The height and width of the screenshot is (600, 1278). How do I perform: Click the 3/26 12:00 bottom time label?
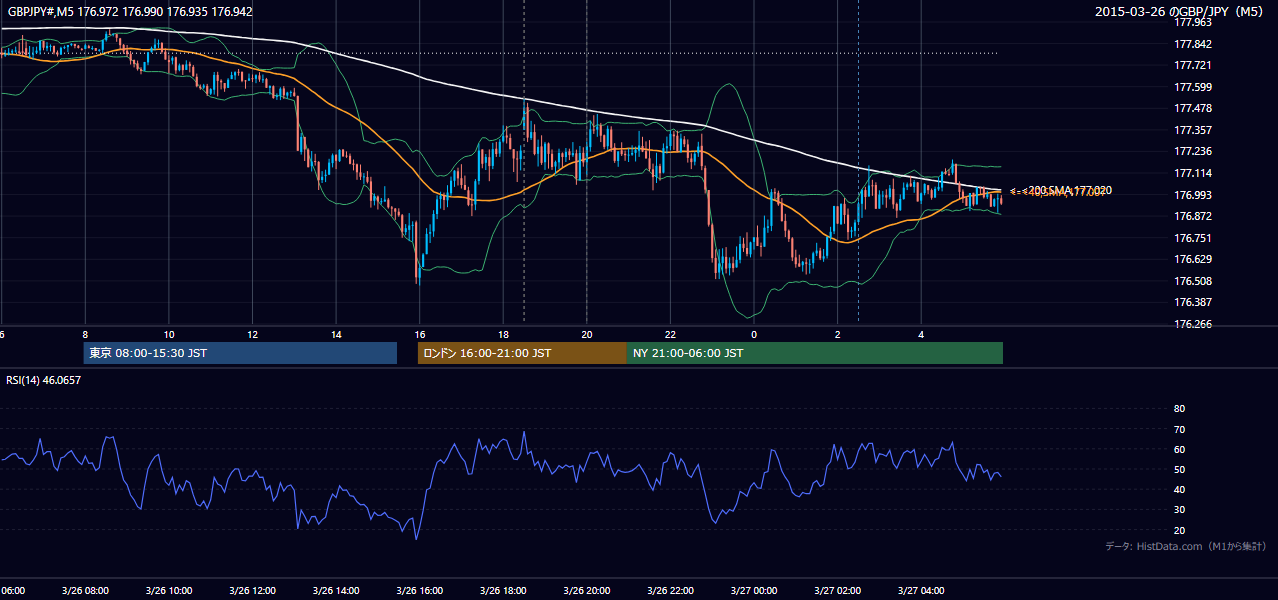[x=252, y=591]
